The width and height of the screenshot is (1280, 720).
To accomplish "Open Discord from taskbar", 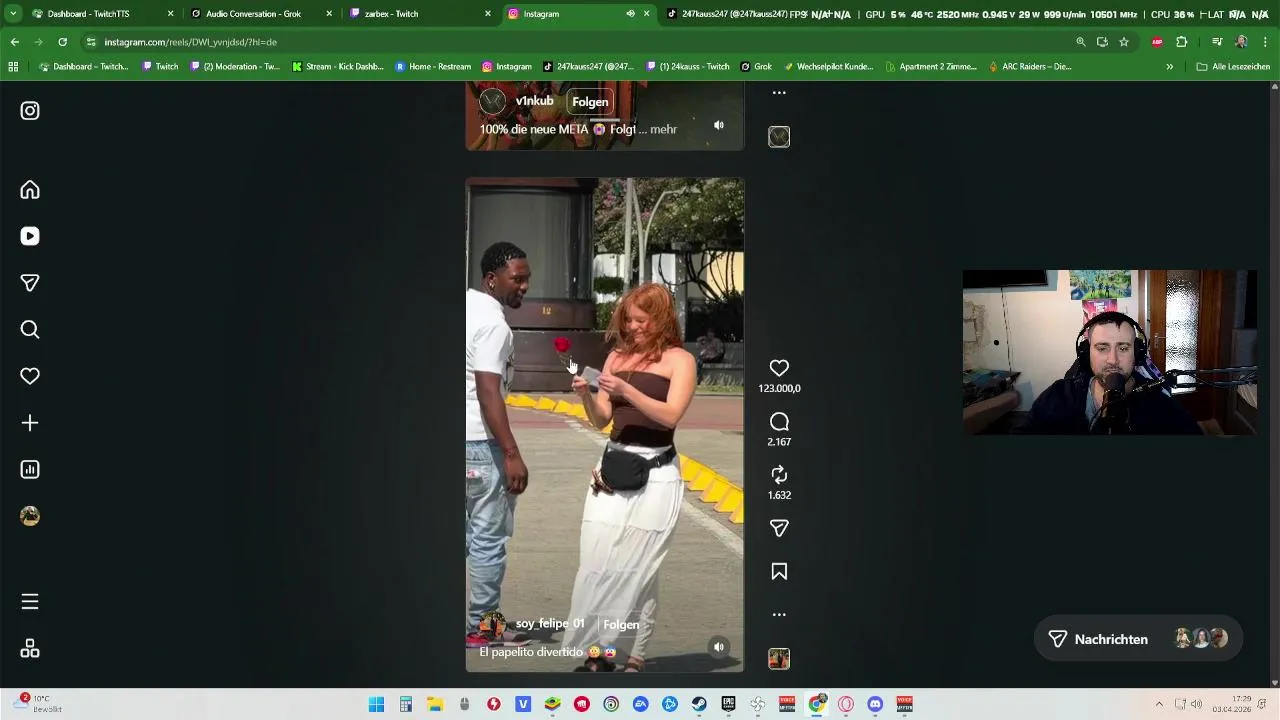I will tap(876, 704).
